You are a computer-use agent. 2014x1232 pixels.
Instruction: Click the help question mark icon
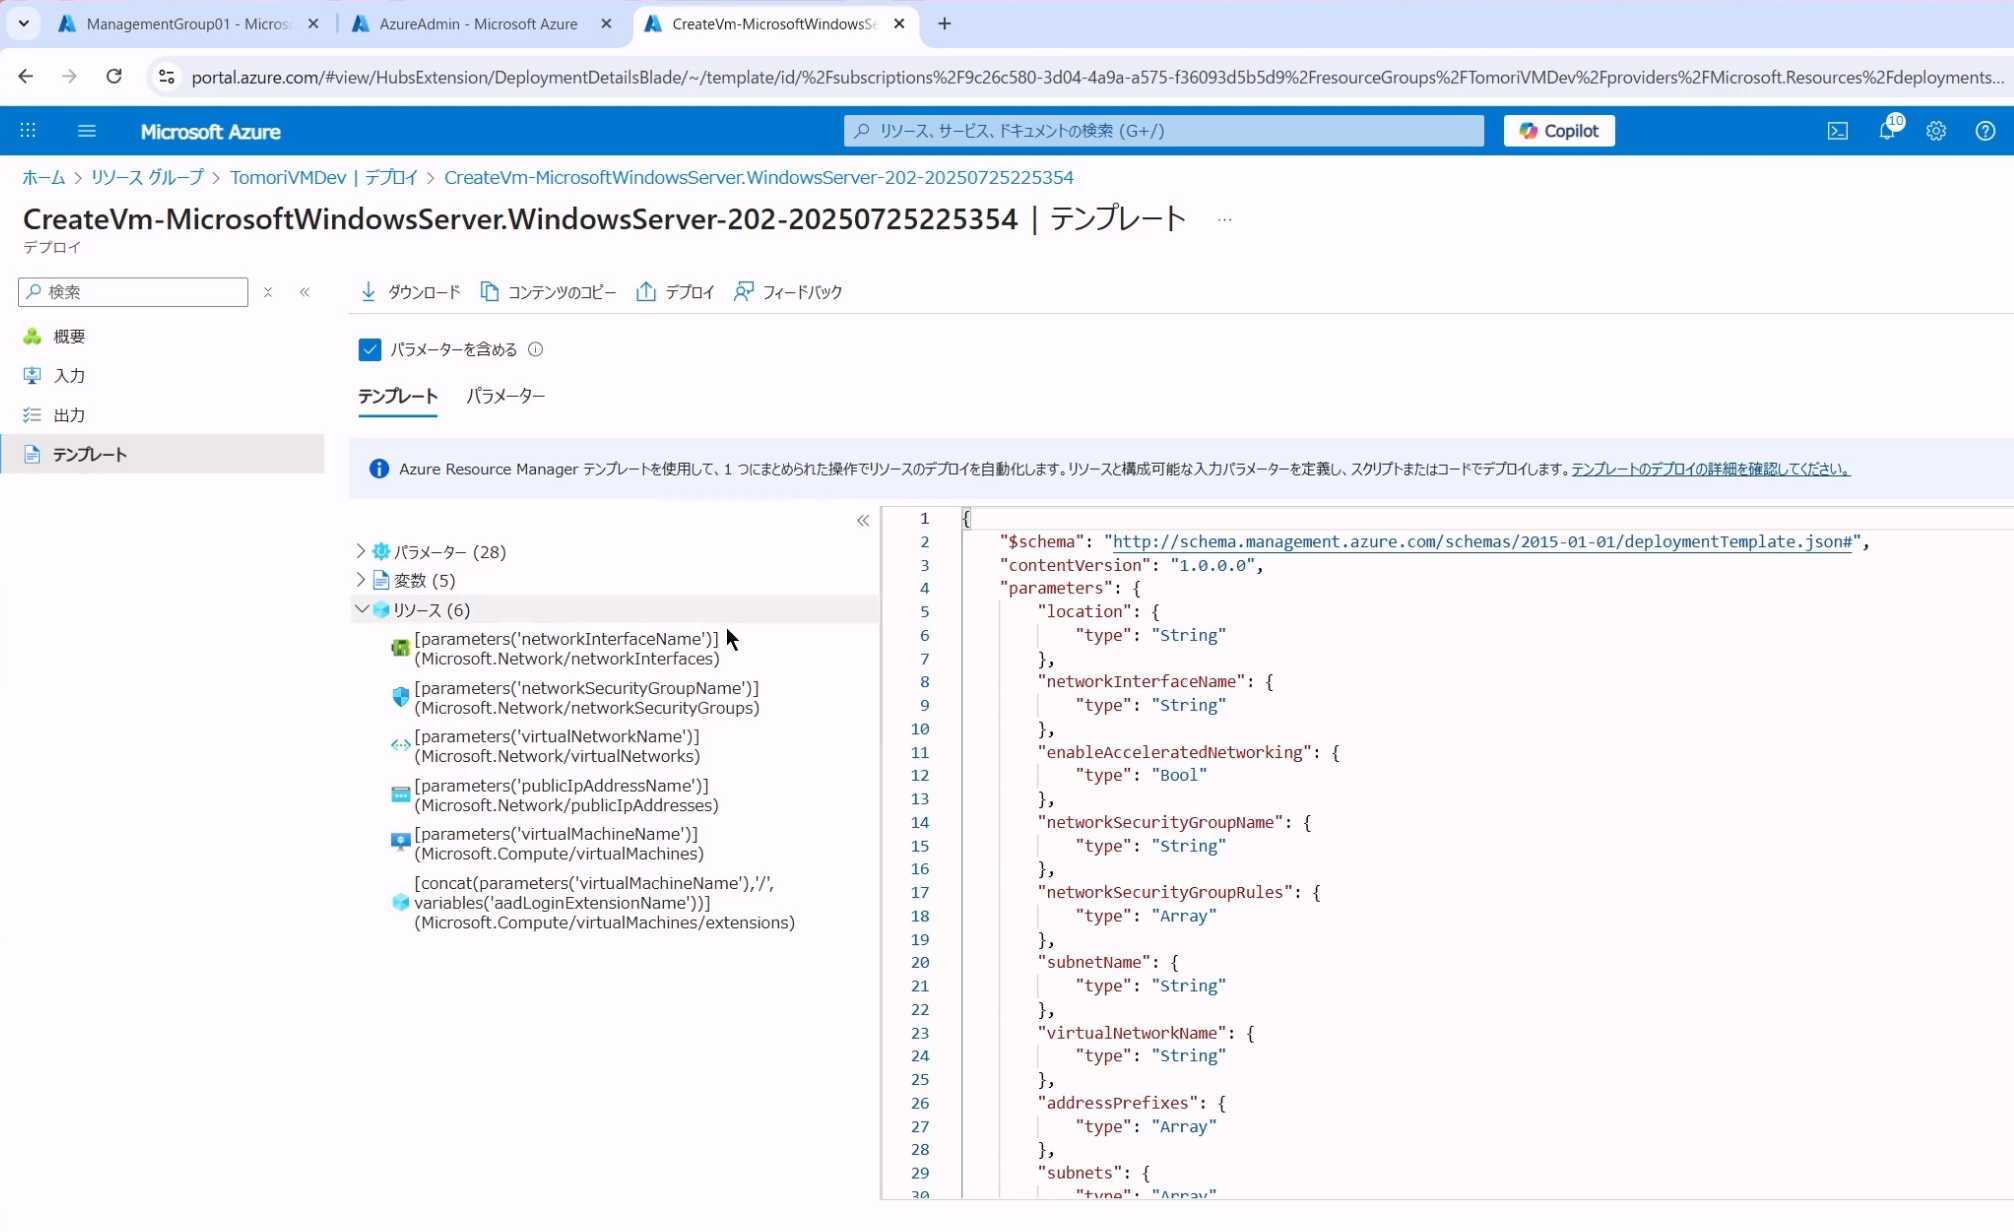[1985, 131]
